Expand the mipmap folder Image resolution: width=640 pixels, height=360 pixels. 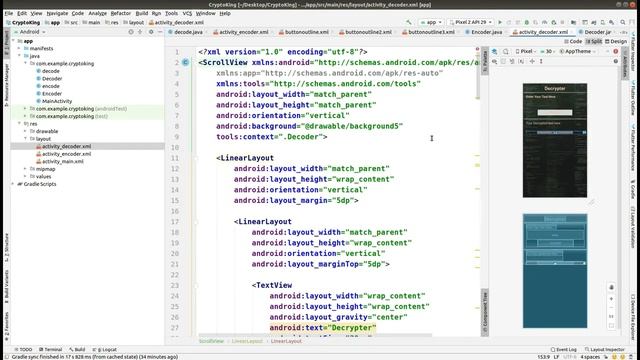pyautogui.click(x=25, y=169)
